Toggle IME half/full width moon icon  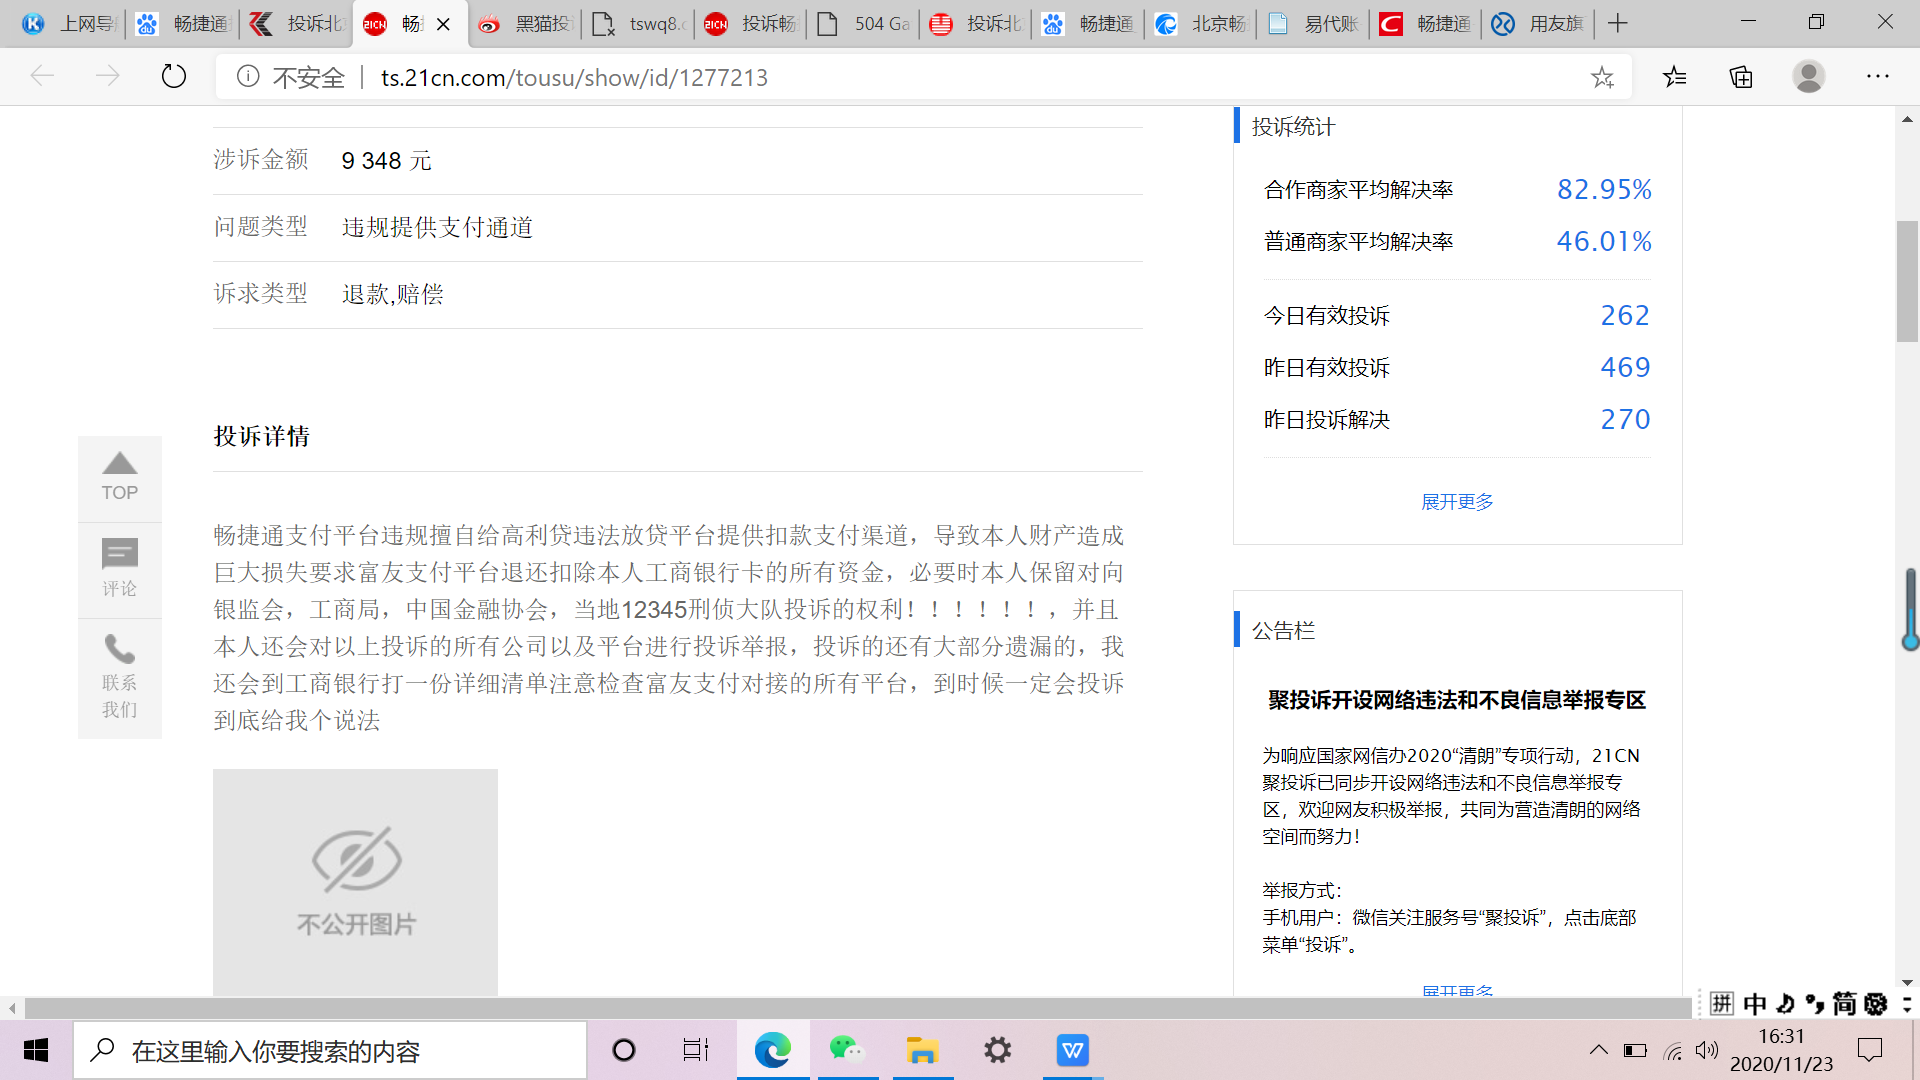(x=1785, y=1003)
